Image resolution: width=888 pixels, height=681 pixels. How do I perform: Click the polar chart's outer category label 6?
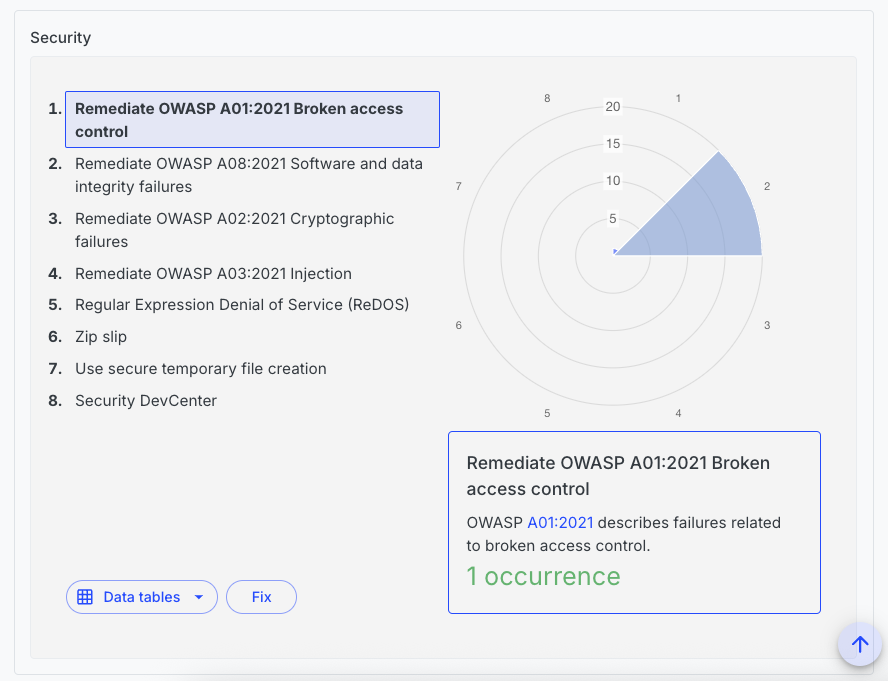(459, 325)
